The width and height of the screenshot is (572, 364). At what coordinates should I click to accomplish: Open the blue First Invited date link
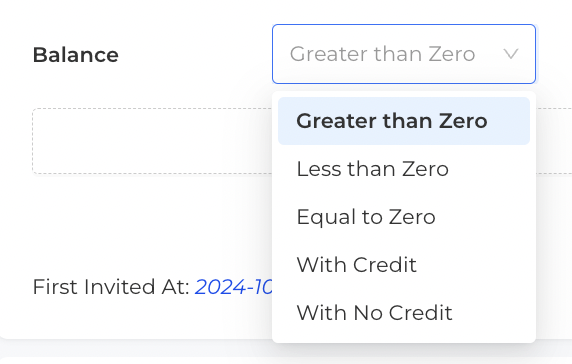coord(234,287)
